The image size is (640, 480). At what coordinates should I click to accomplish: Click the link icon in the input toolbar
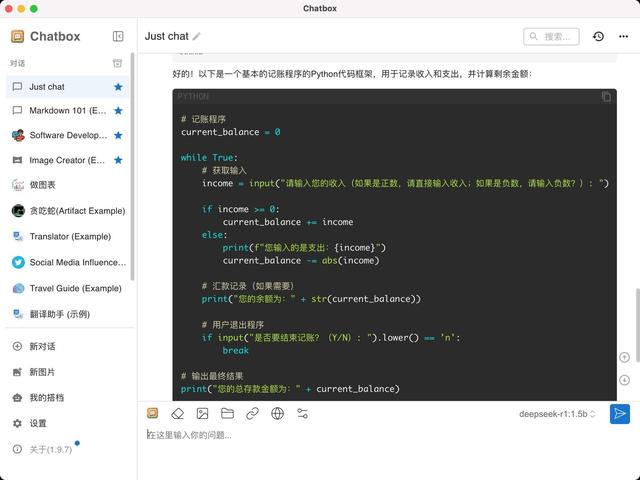click(x=252, y=413)
